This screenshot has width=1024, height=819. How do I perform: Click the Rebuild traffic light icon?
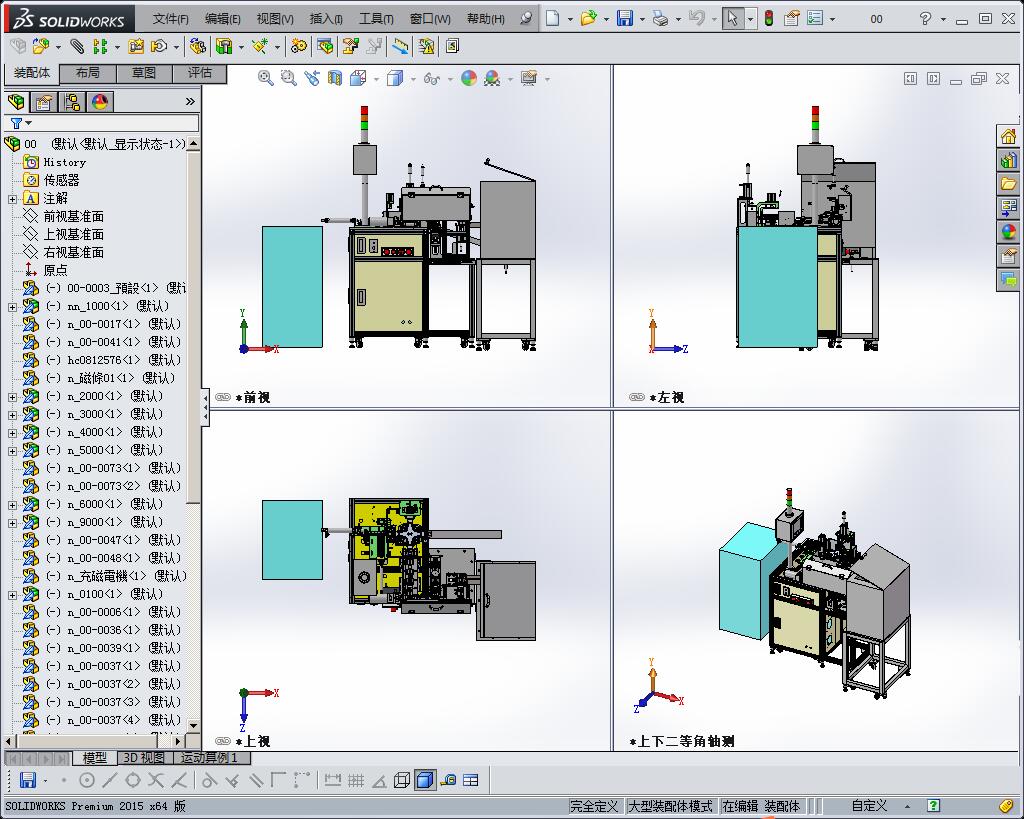(769, 18)
